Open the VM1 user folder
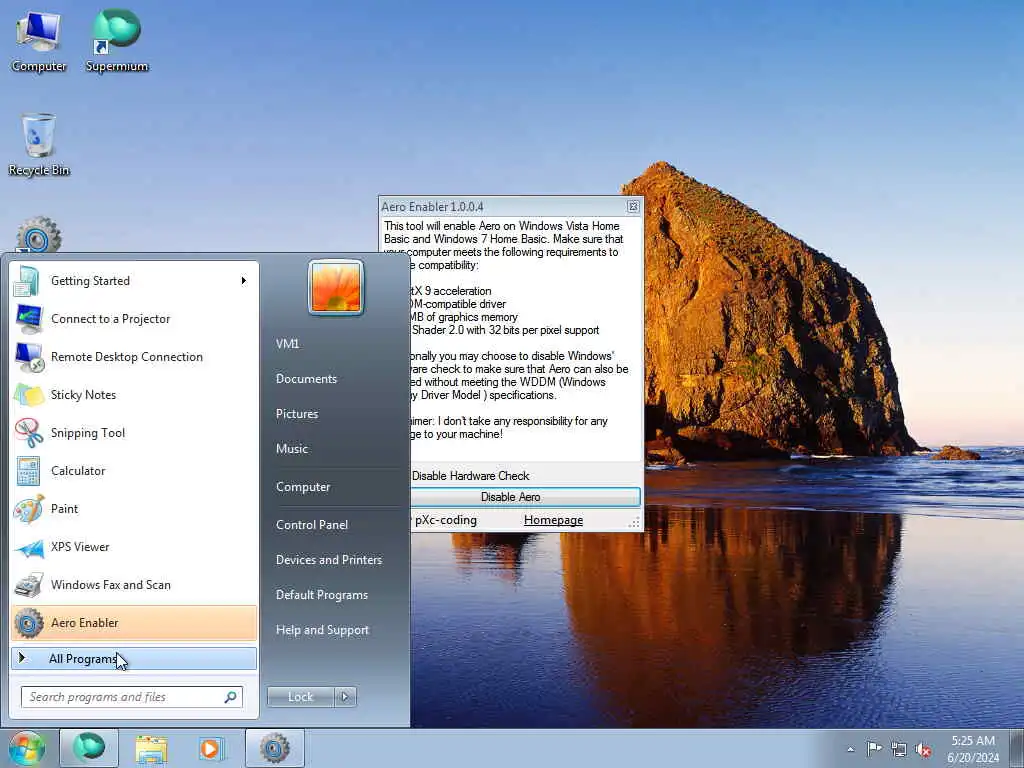This screenshot has height=768, width=1024. tap(287, 344)
